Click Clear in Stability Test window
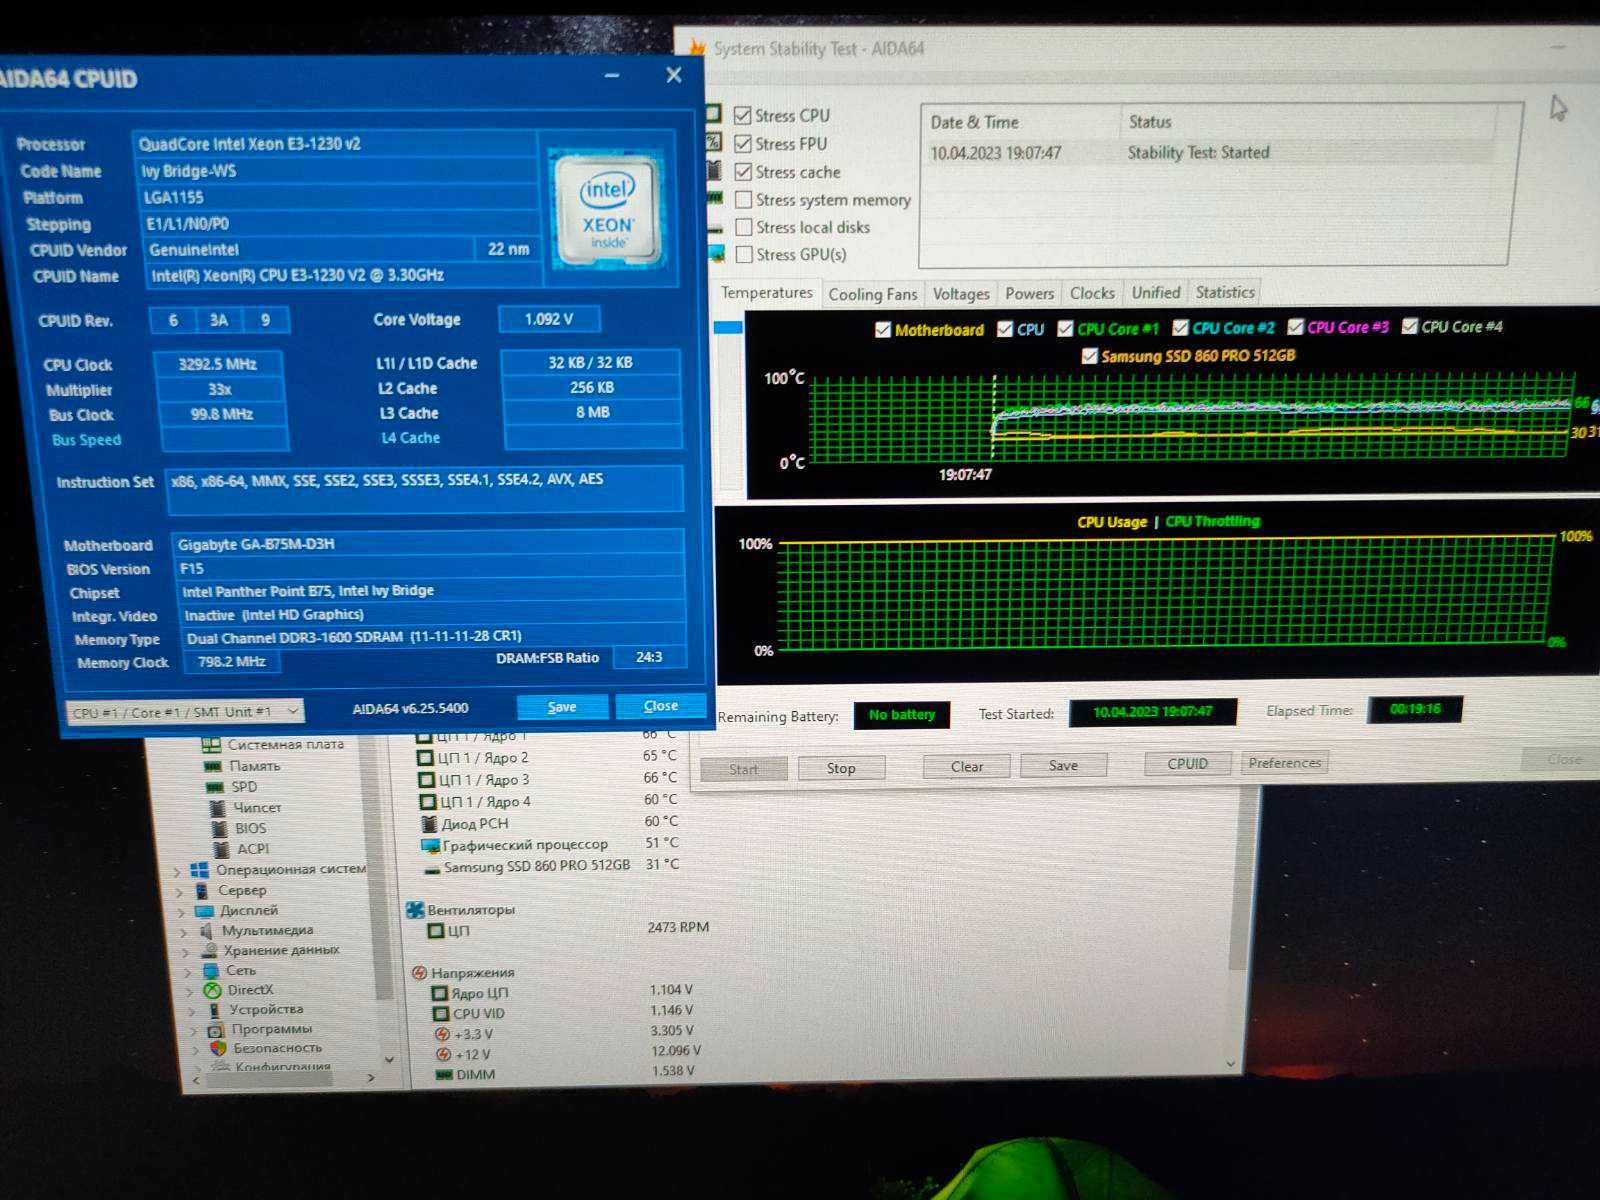 (967, 767)
